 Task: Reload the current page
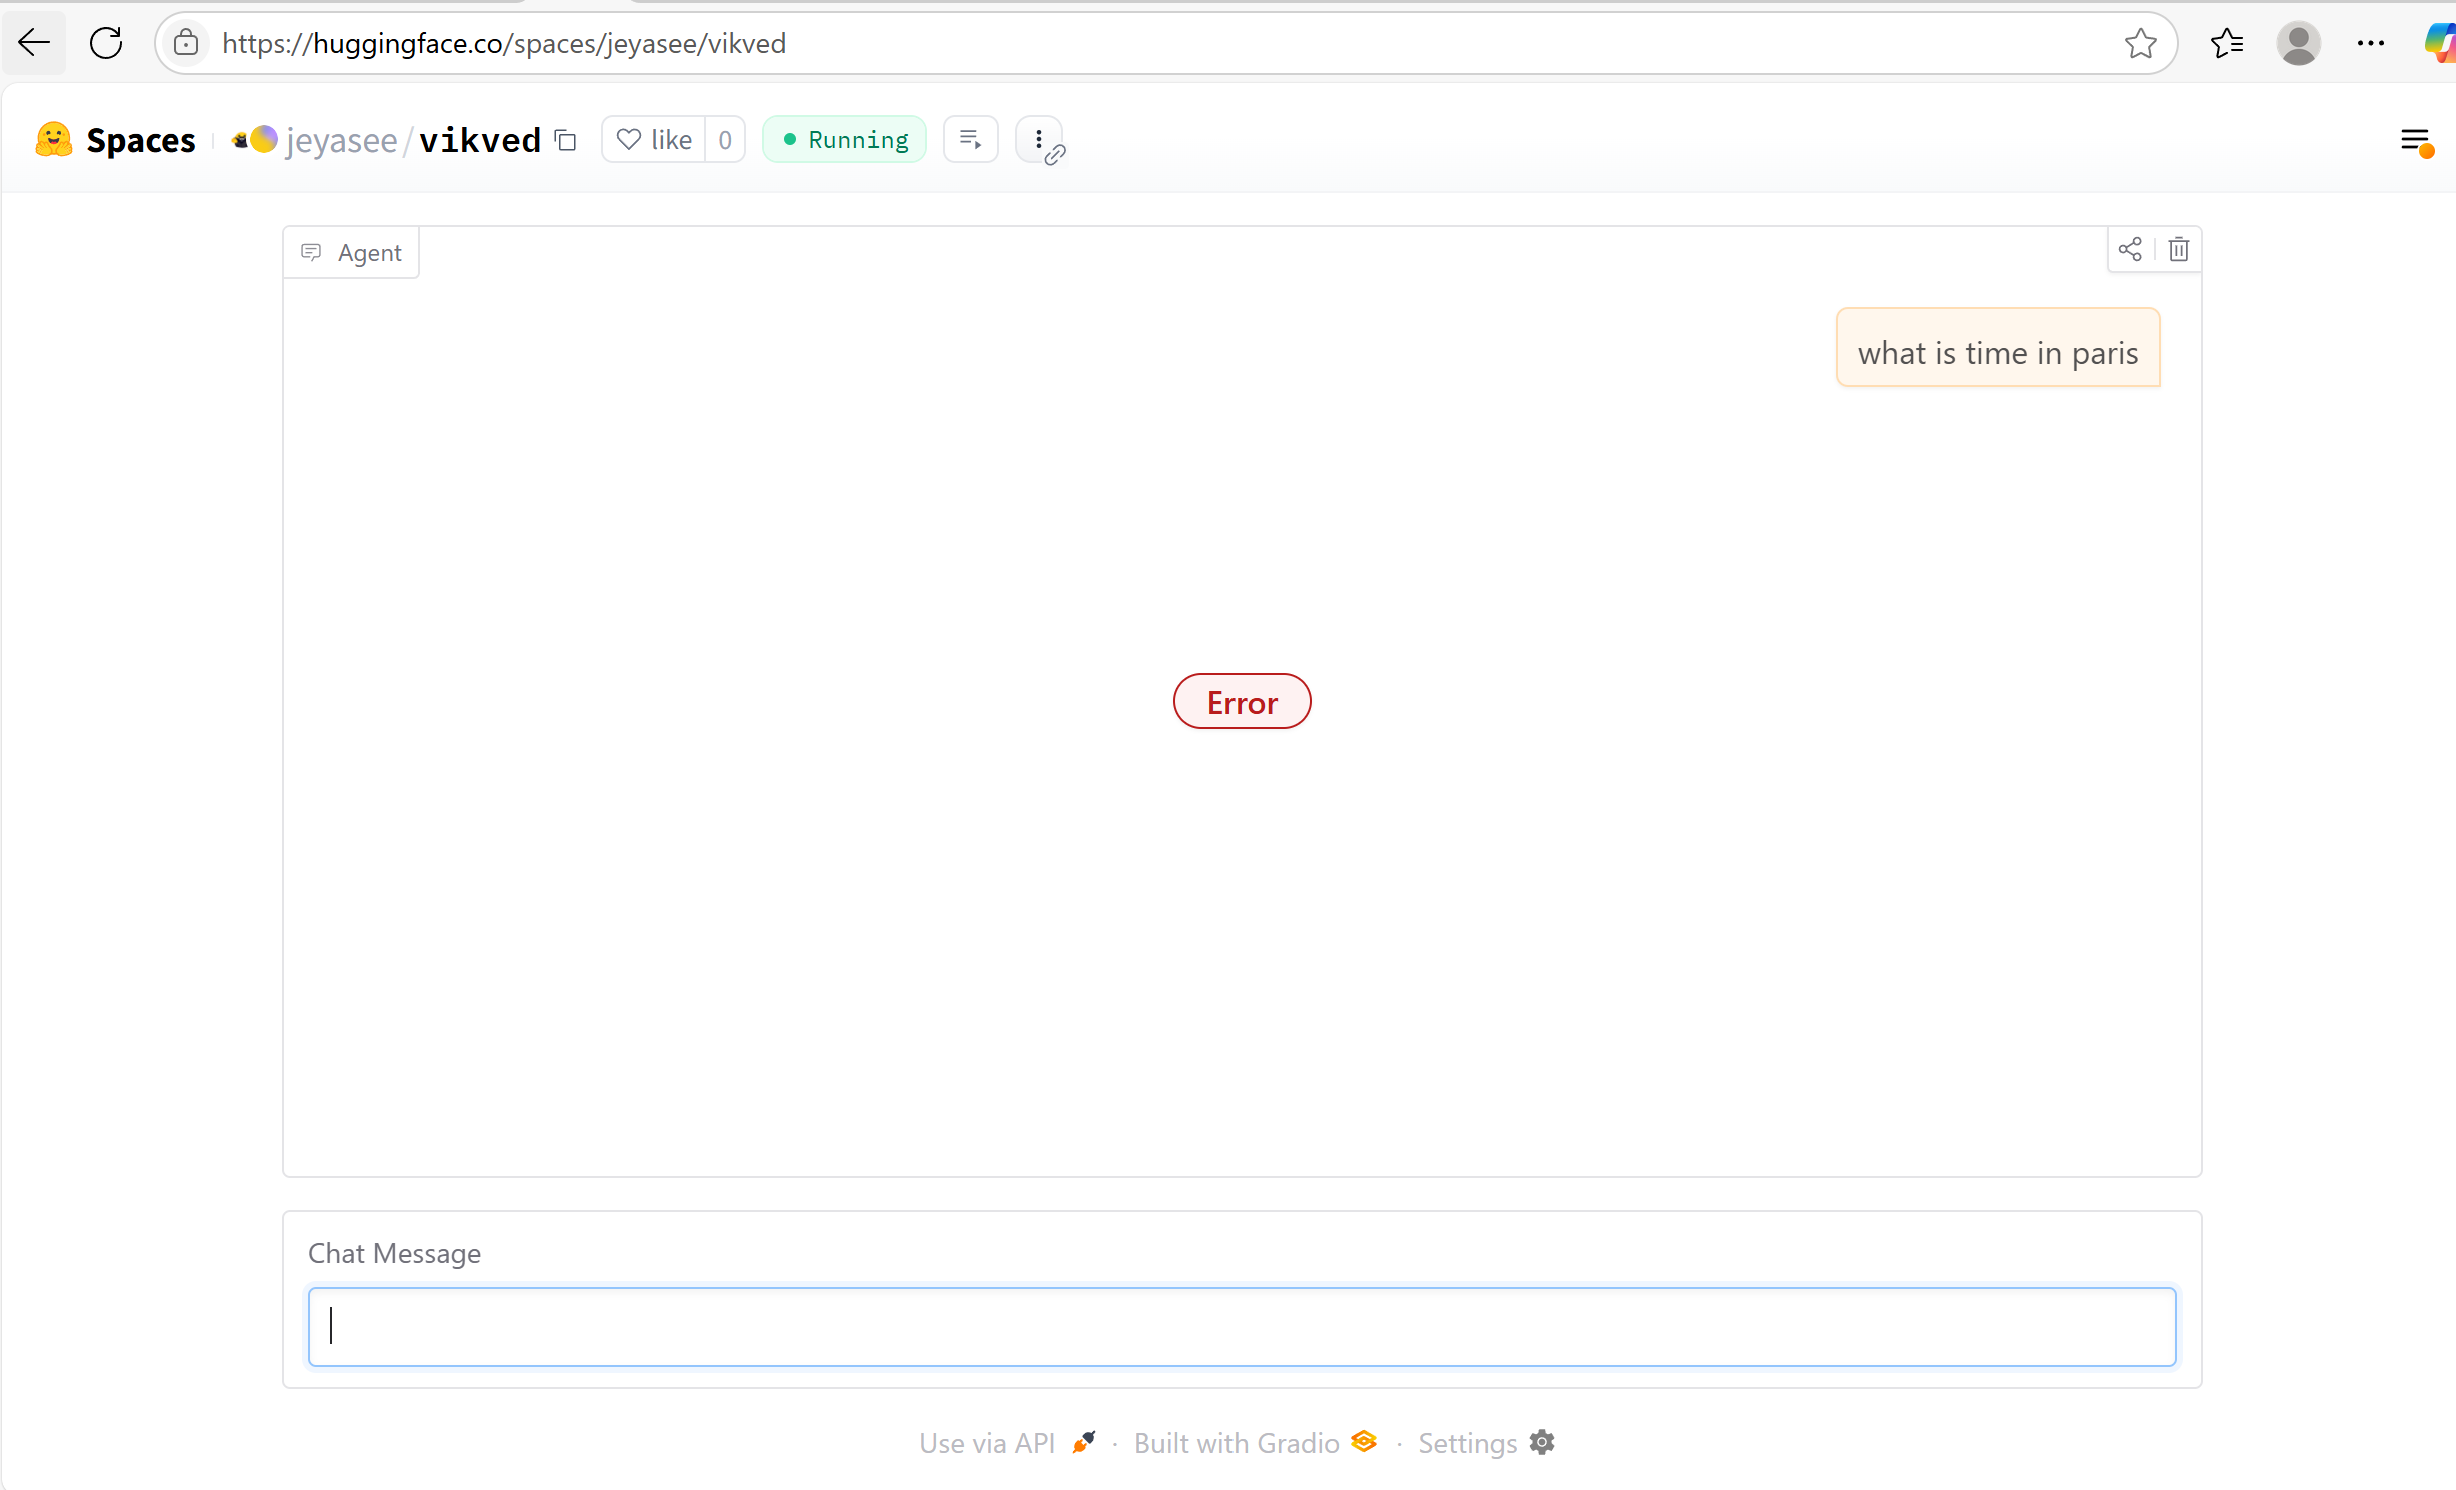coord(106,43)
